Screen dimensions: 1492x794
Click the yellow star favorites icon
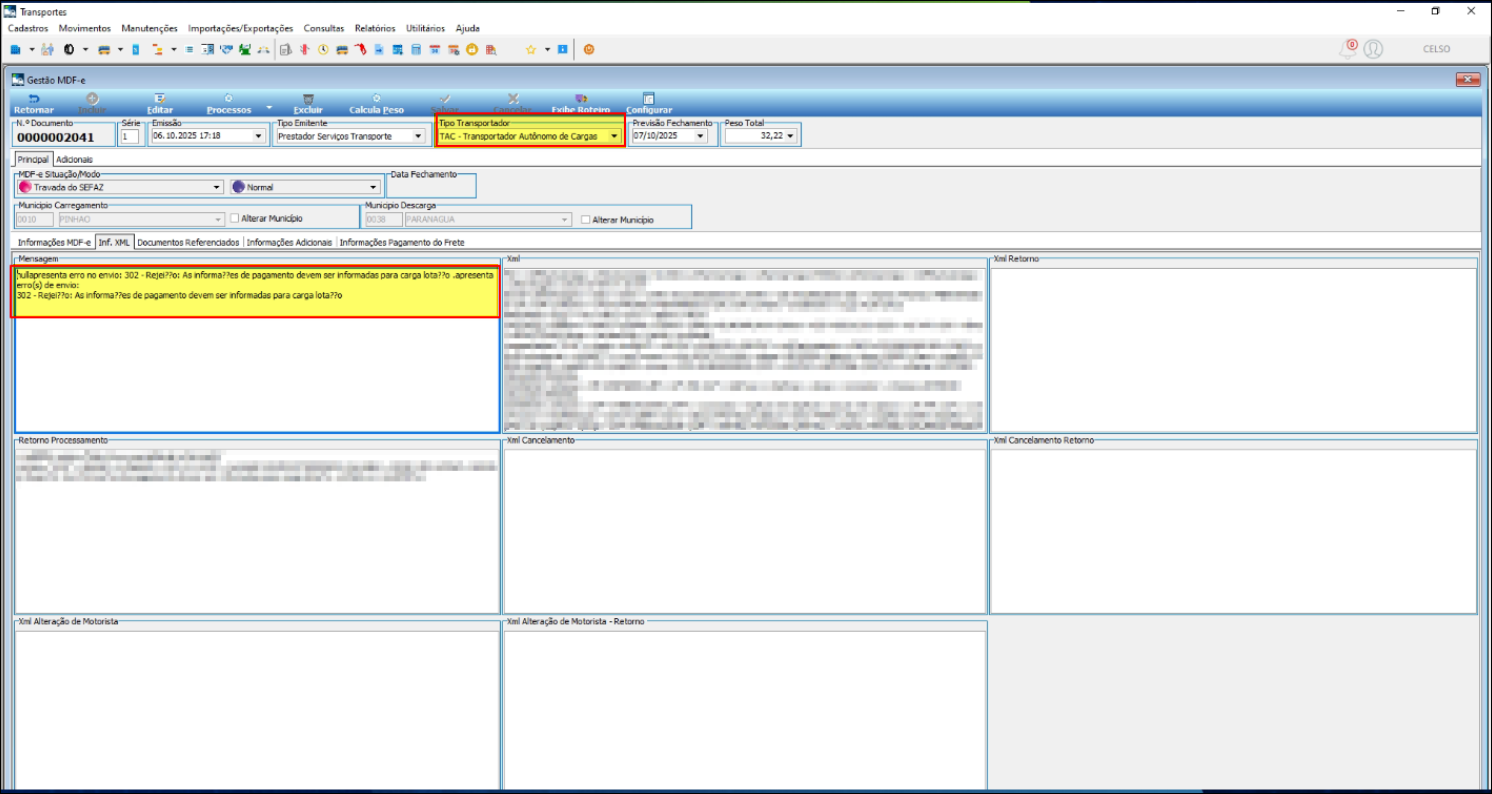pos(531,49)
